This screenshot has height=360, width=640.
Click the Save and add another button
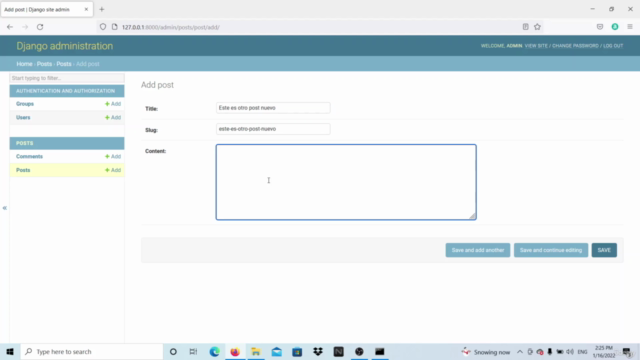(478, 250)
